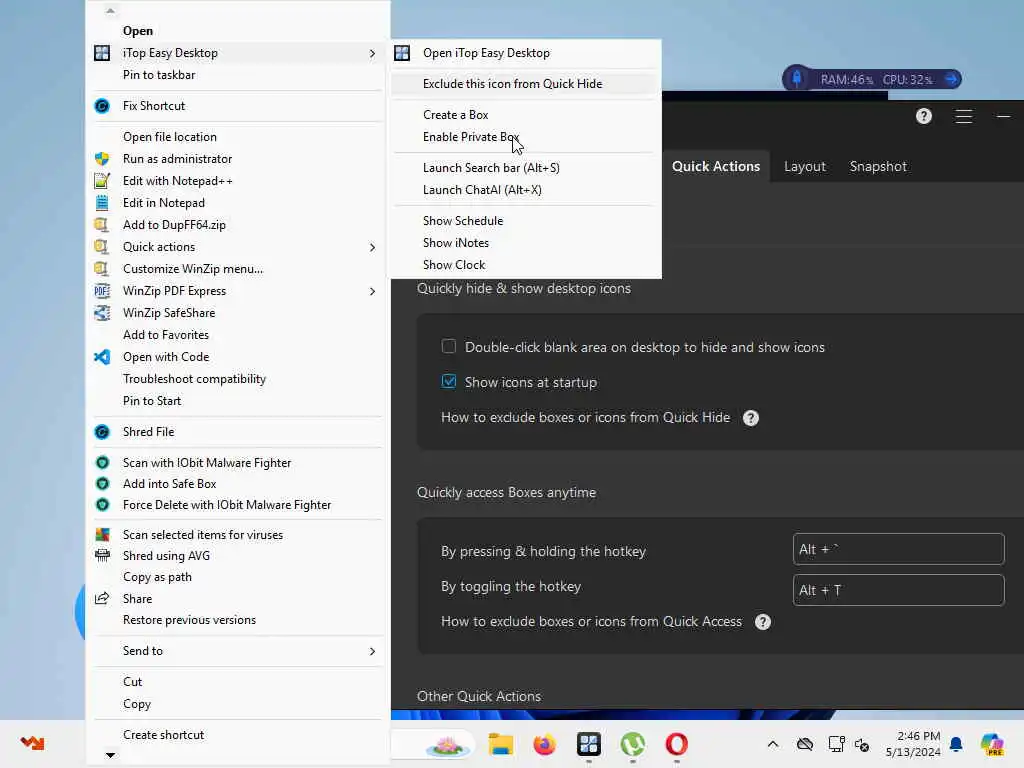Click the Add into Safe Box icon
The height and width of the screenshot is (768, 1024).
coord(103,484)
